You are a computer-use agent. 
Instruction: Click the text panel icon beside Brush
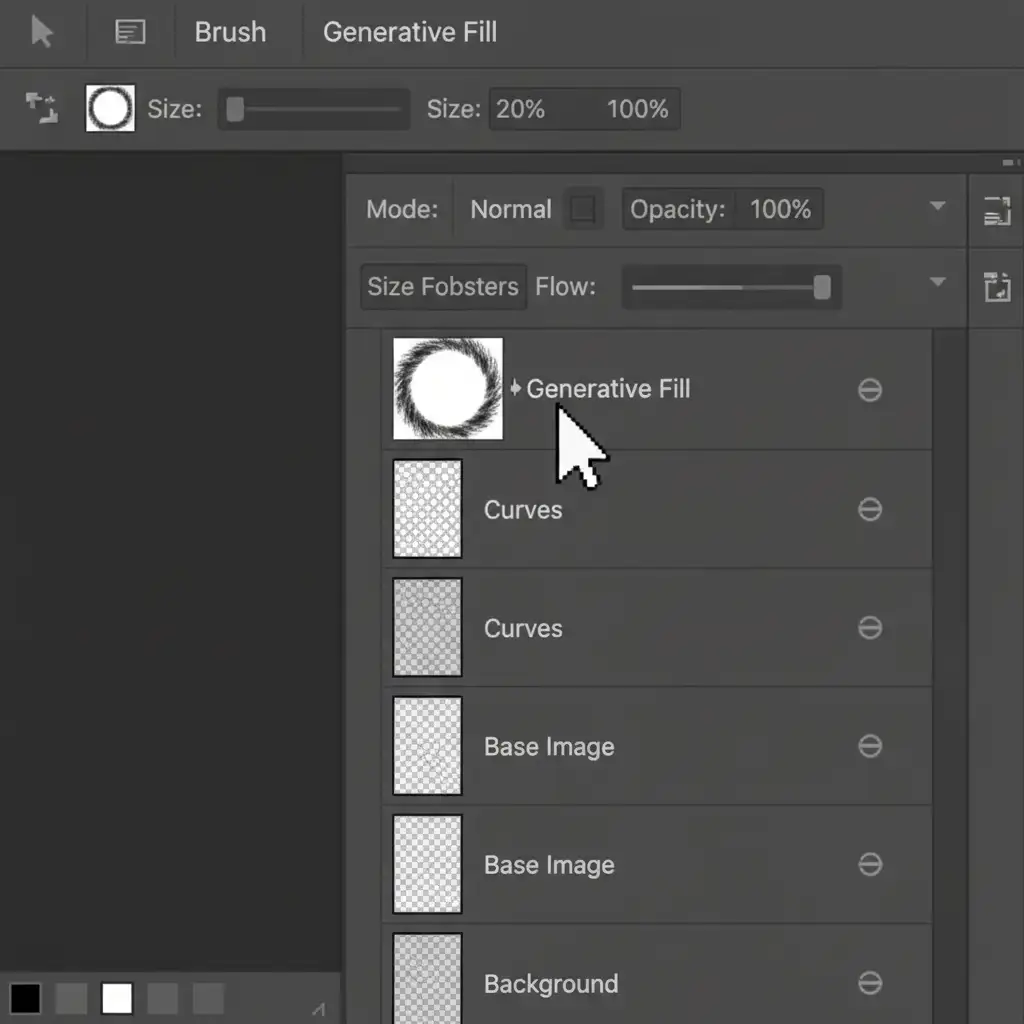(x=130, y=33)
